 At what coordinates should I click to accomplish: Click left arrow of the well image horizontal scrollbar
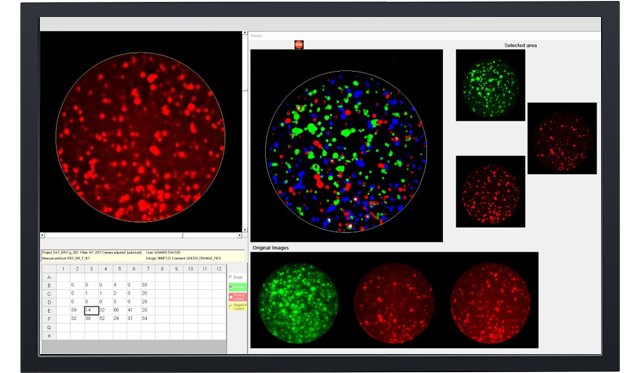pyautogui.click(x=42, y=235)
